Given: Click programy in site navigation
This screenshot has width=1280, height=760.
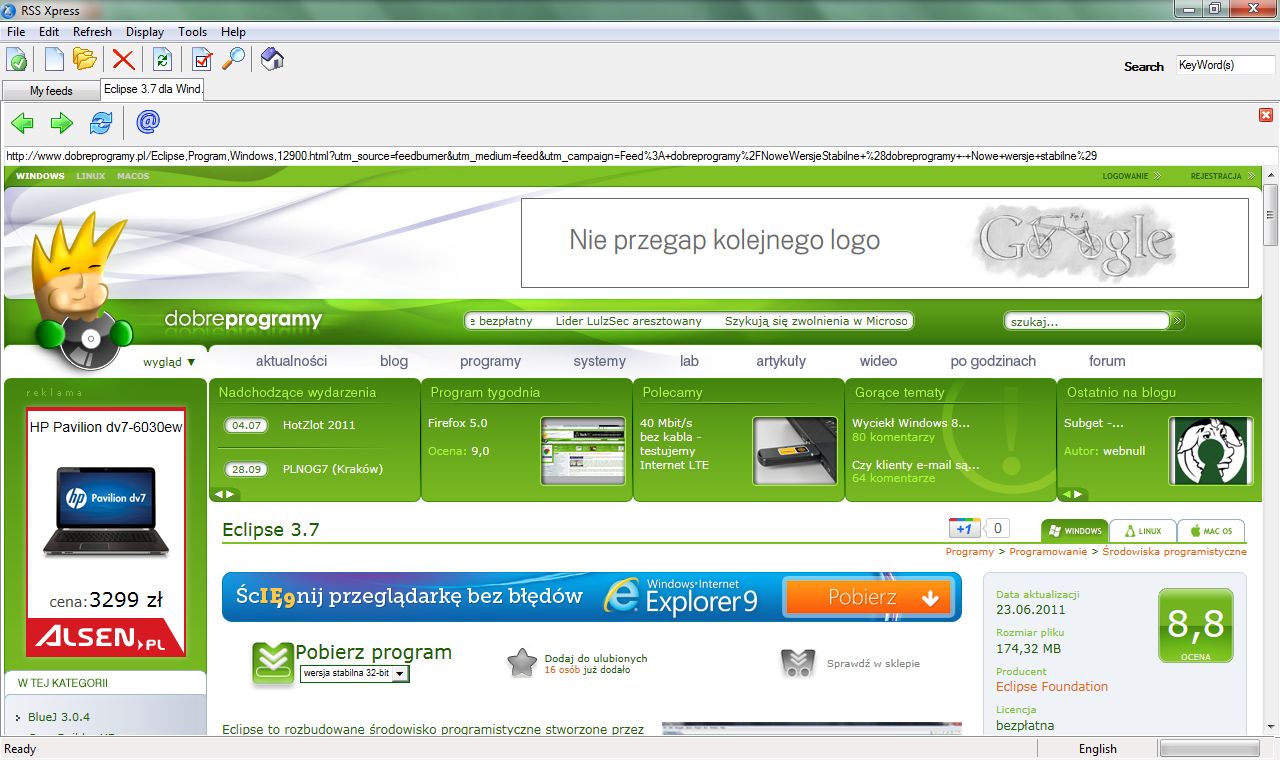Looking at the screenshot, I should click(x=490, y=361).
